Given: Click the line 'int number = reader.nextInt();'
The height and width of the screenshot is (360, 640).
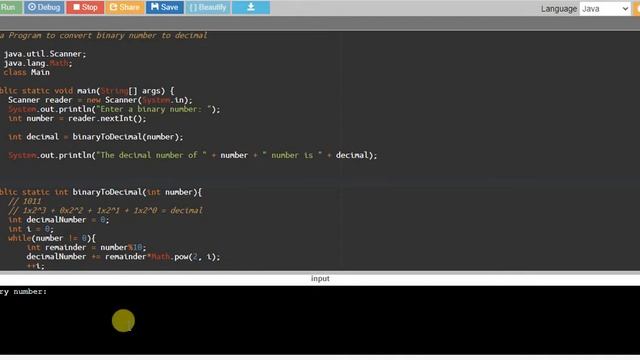Looking at the screenshot, I should pos(77,118).
